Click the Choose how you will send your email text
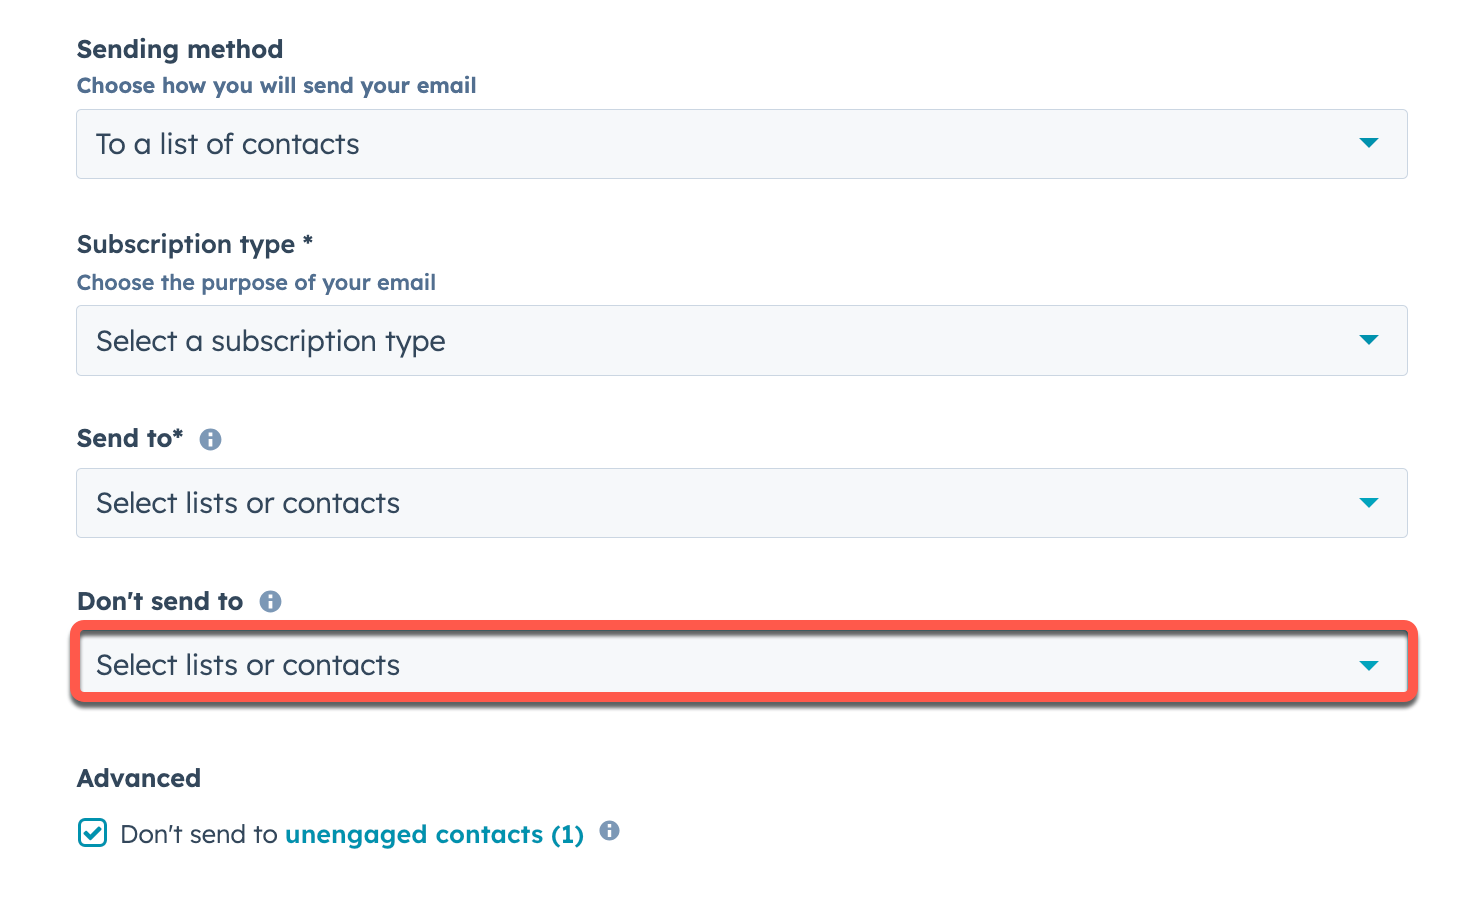The image size is (1480, 914). [x=276, y=85]
